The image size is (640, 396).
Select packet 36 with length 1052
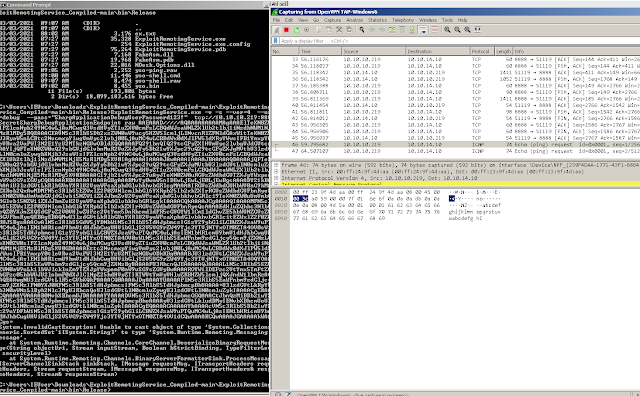tap(456, 79)
